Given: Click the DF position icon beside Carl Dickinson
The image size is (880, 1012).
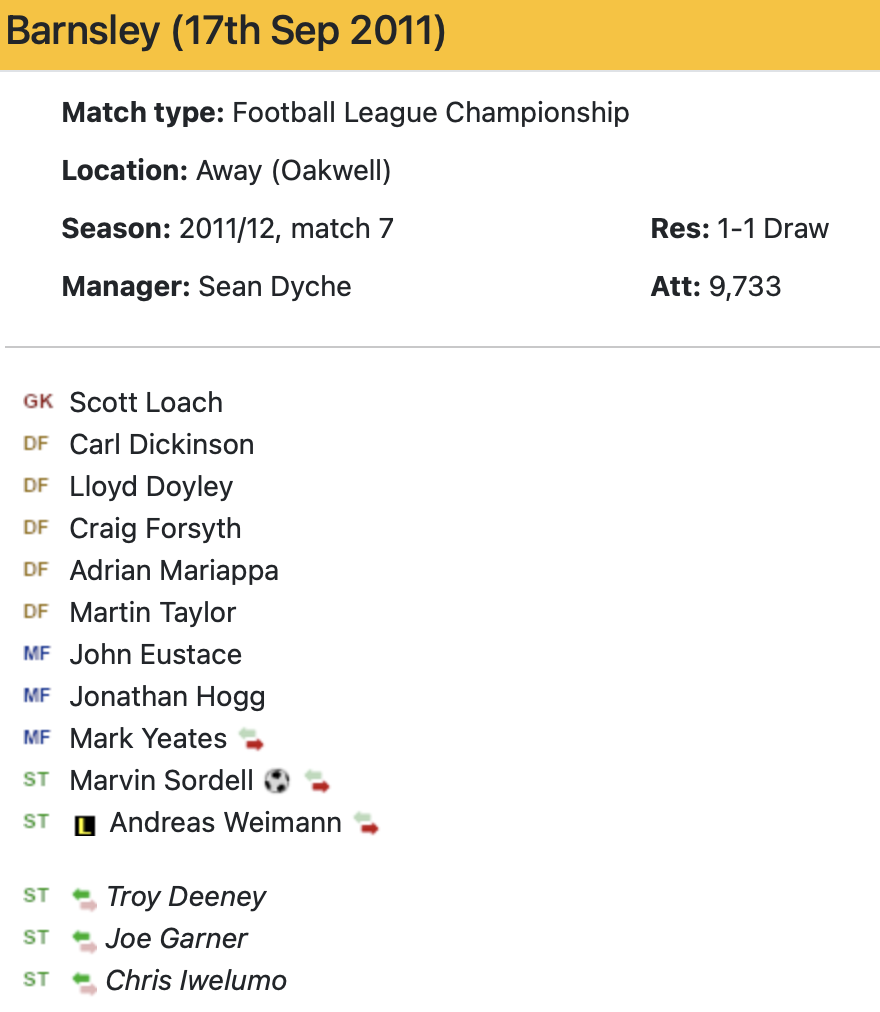Looking at the screenshot, I should (36, 444).
